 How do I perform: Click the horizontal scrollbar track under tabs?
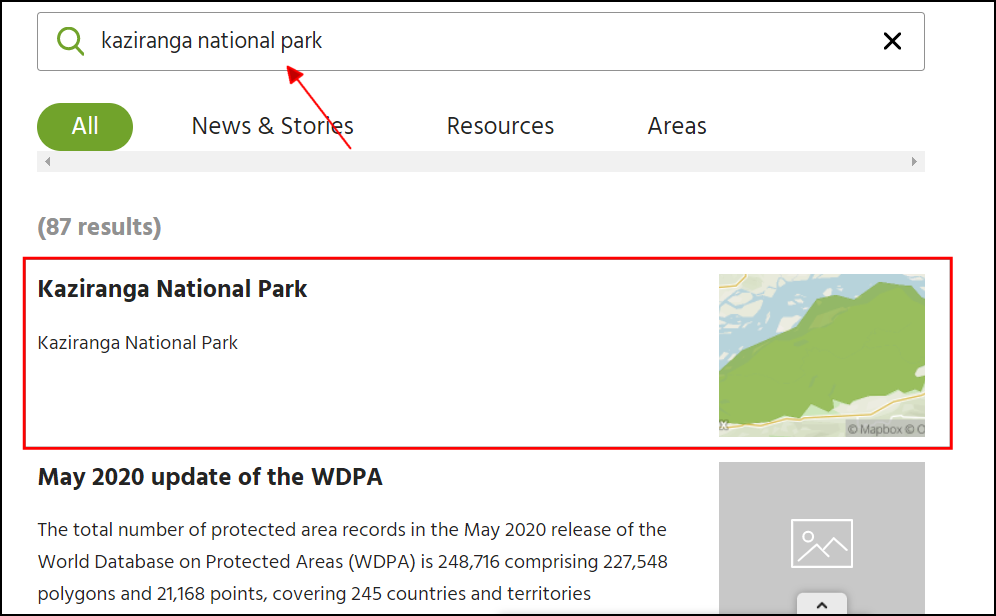[x=480, y=162]
